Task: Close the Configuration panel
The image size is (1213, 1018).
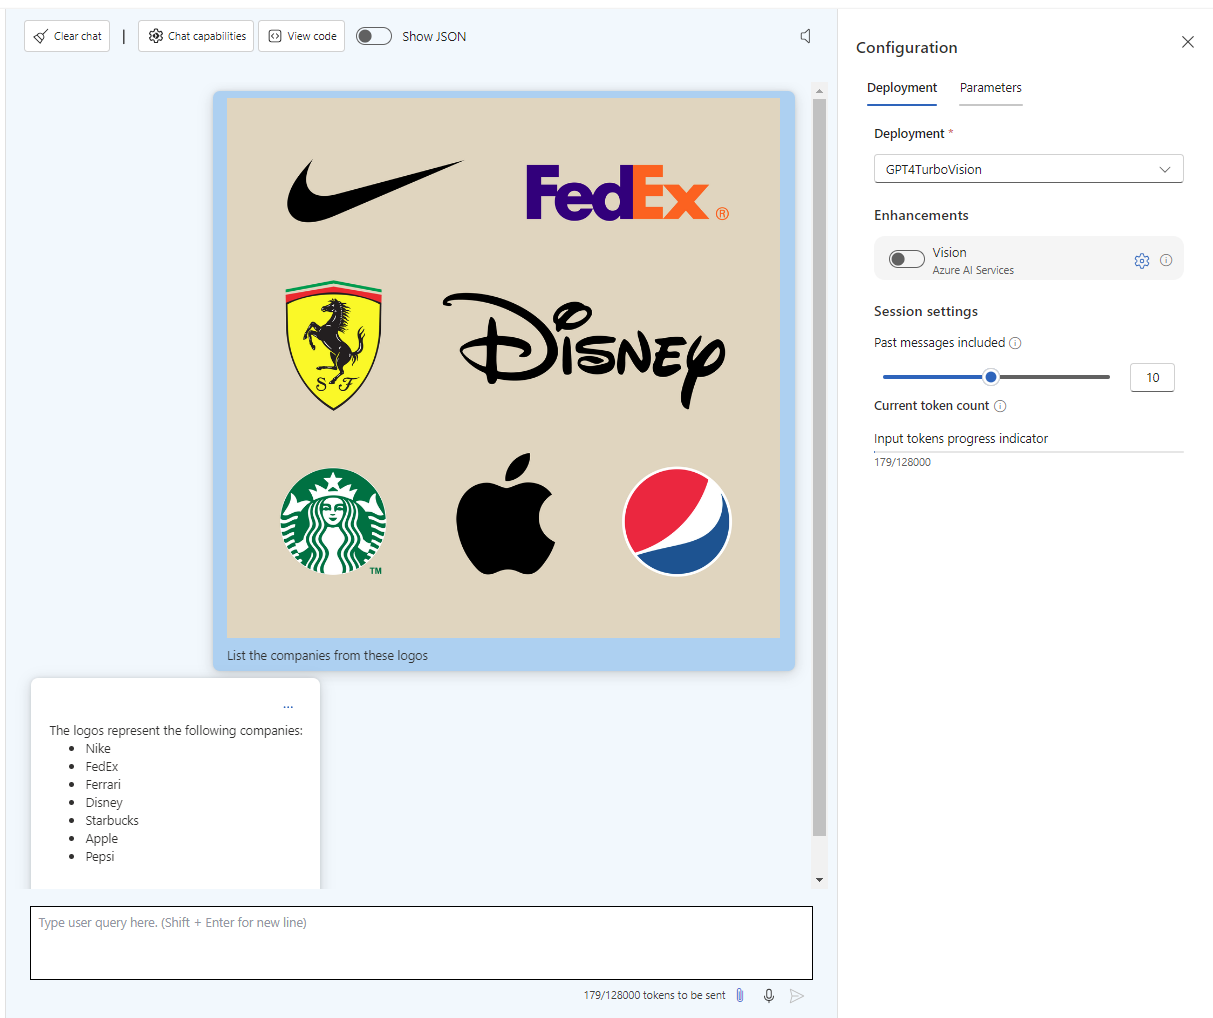Action: pos(1187,42)
